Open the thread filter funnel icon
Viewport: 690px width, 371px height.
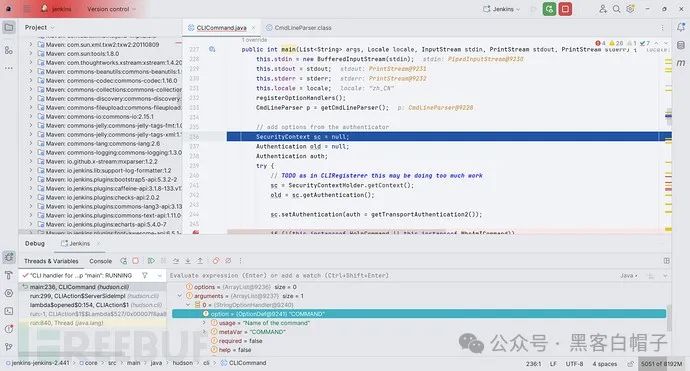pos(145,275)
